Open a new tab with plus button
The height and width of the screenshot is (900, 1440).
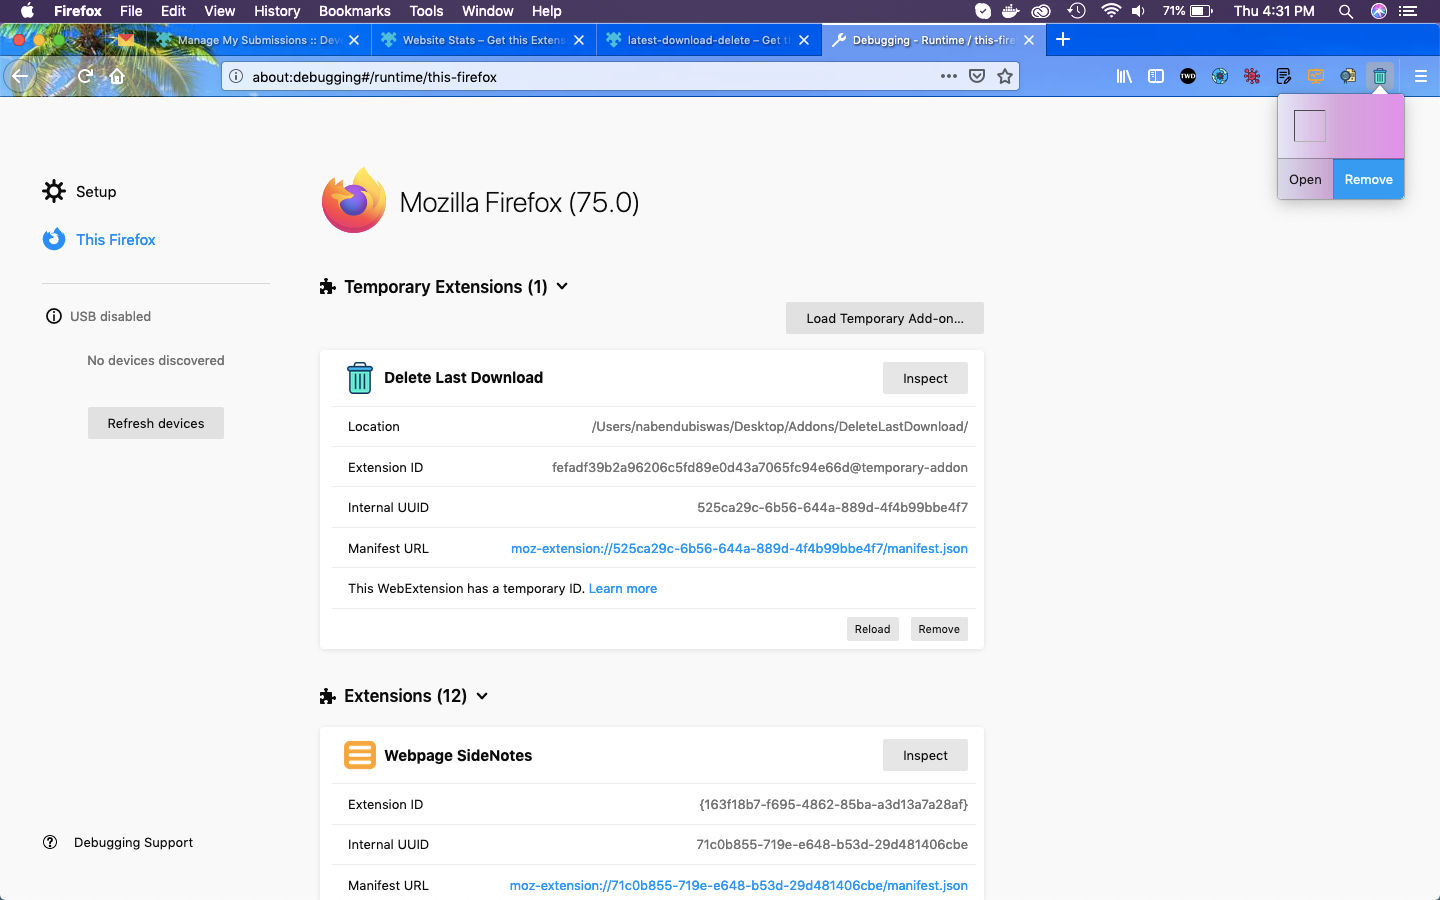coord(1063,39)
